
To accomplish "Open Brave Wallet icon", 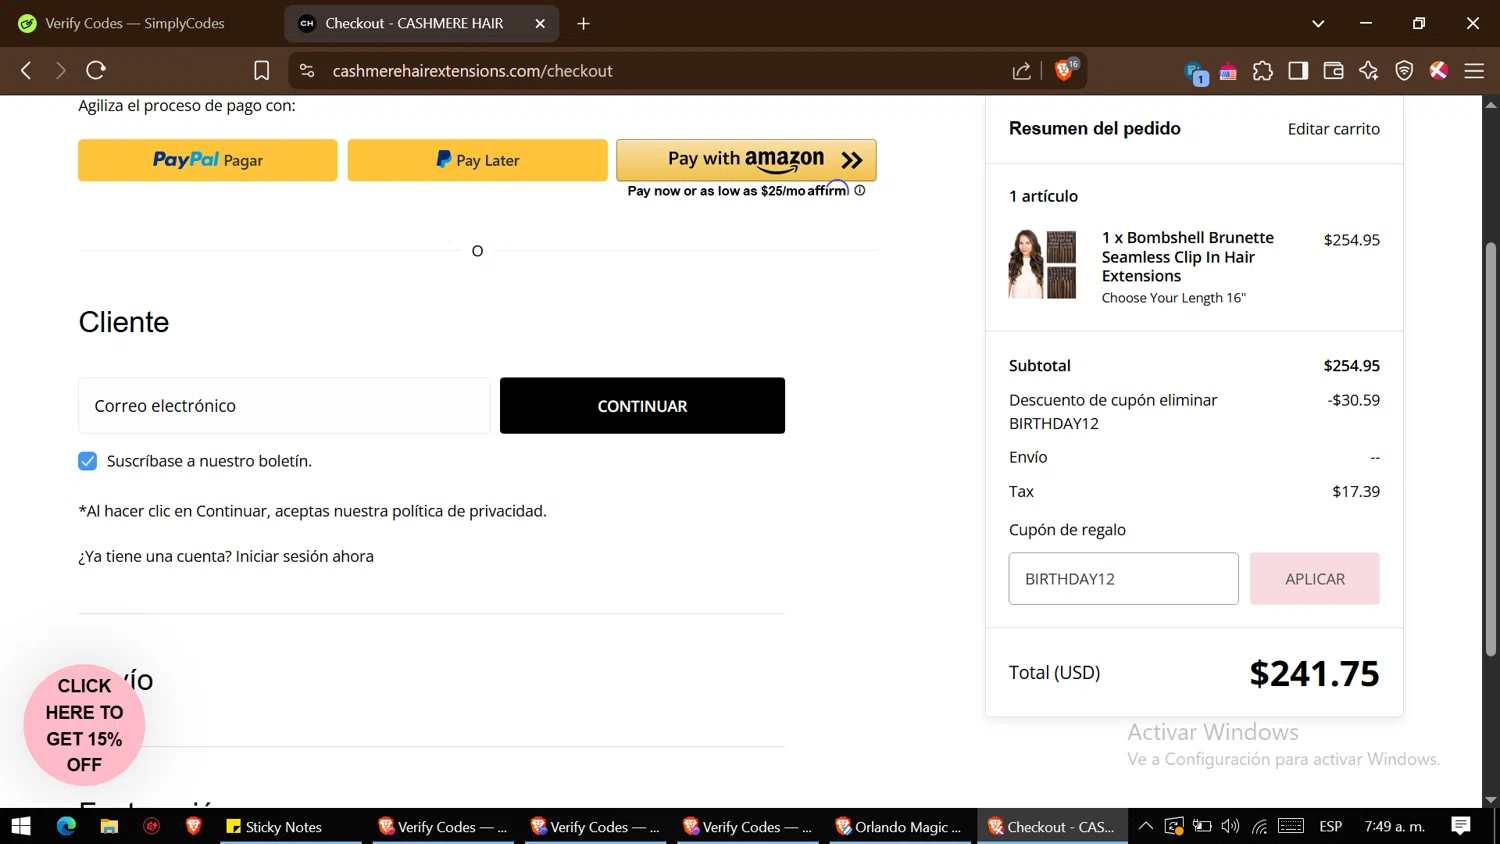I will (x=1333, y=71).
